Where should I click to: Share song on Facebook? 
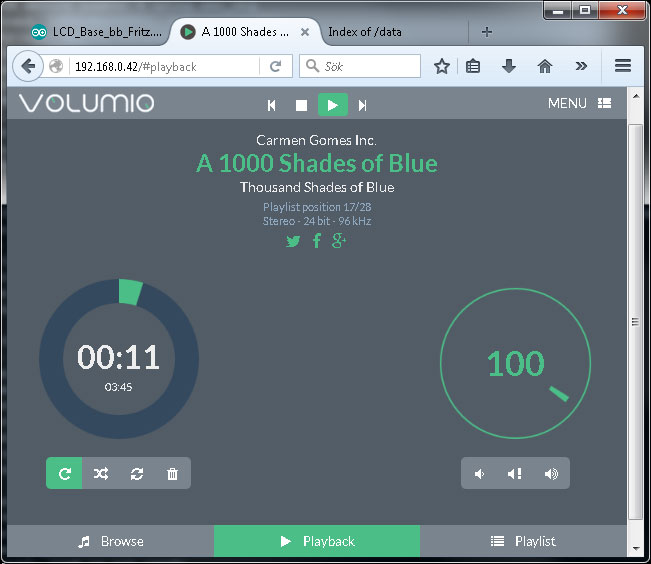pos(317,240)
